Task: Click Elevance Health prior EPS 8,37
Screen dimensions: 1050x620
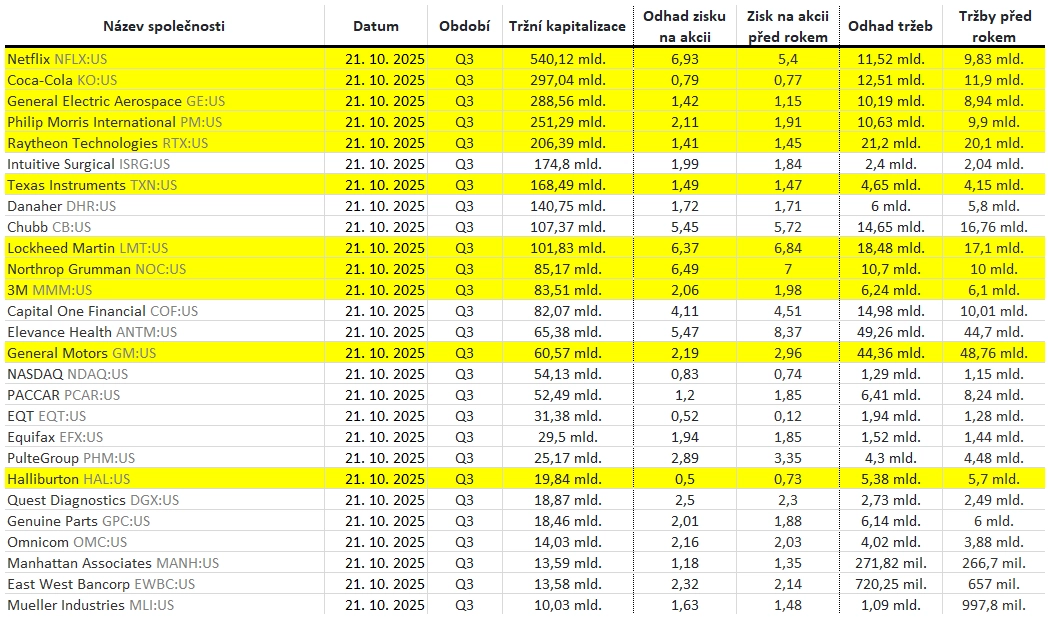Action: [x=788, y=332]
